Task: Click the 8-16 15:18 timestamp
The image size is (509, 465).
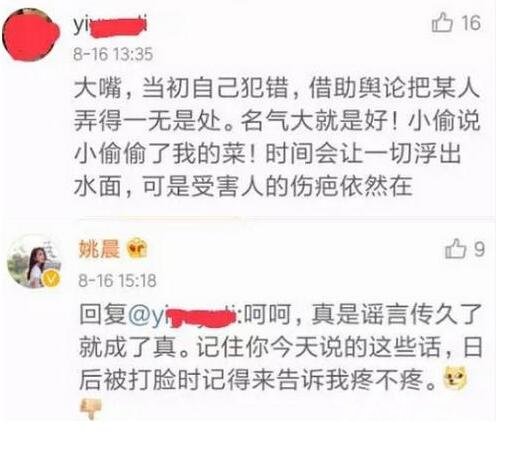Action: (x=117, y=280)
